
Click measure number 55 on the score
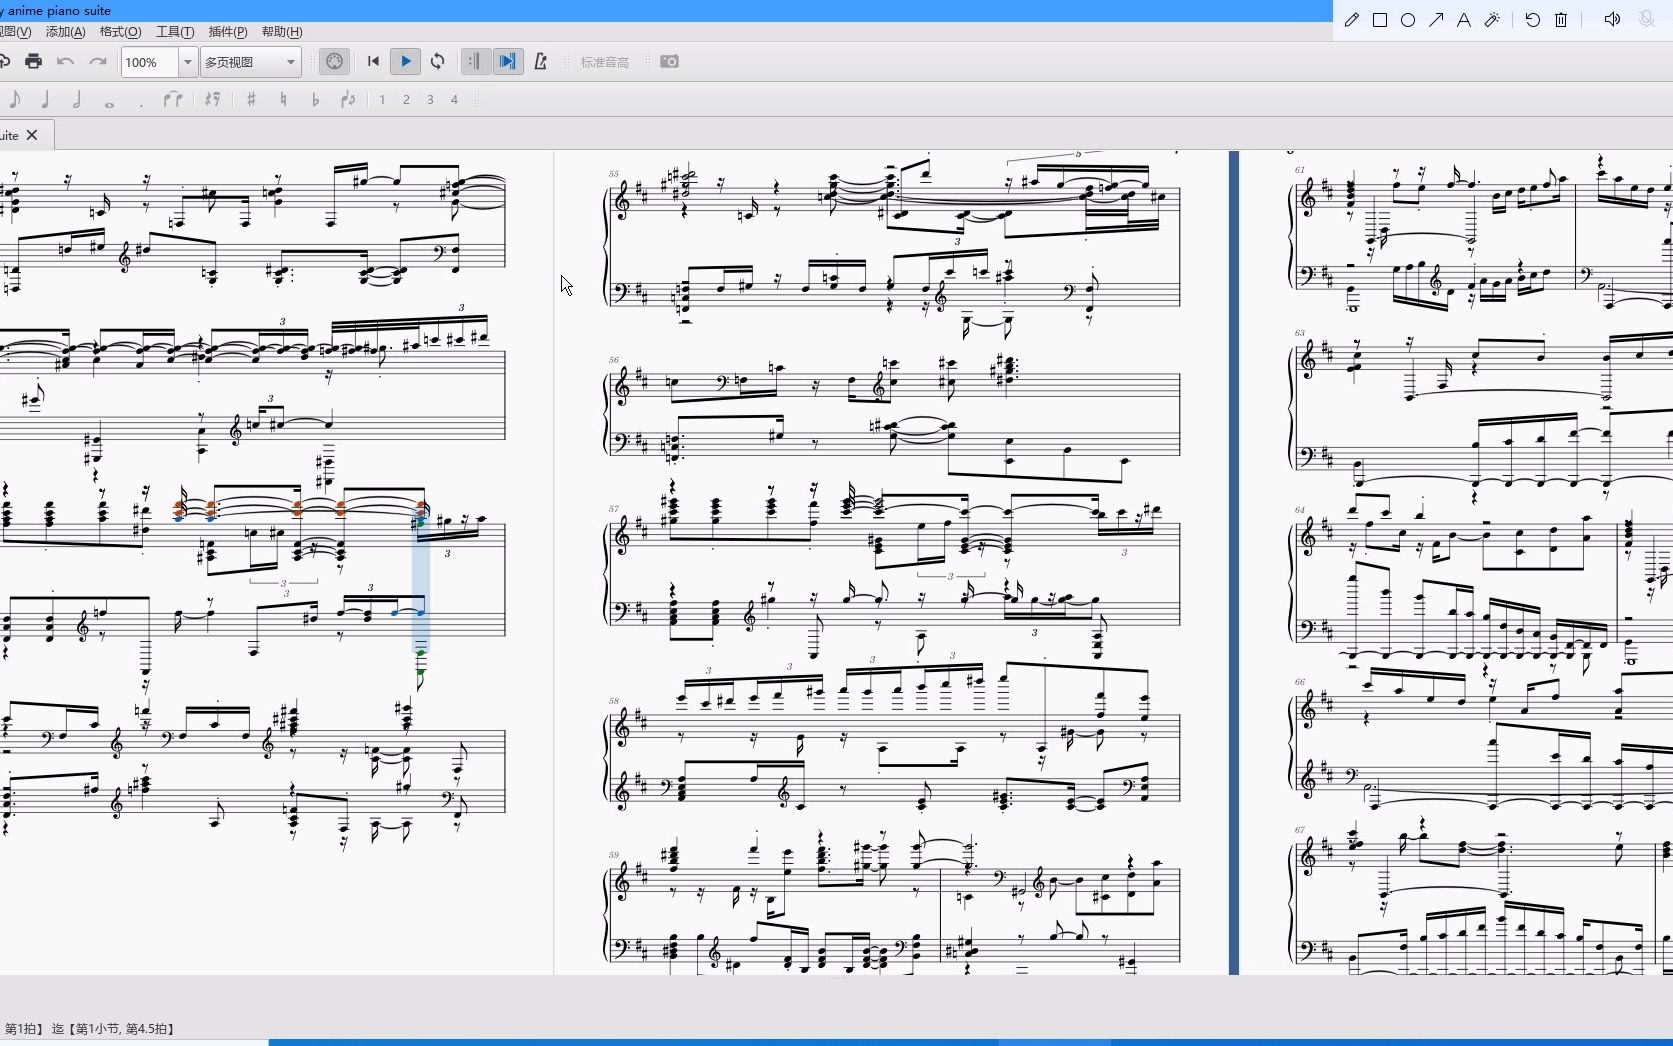[614, 174]
